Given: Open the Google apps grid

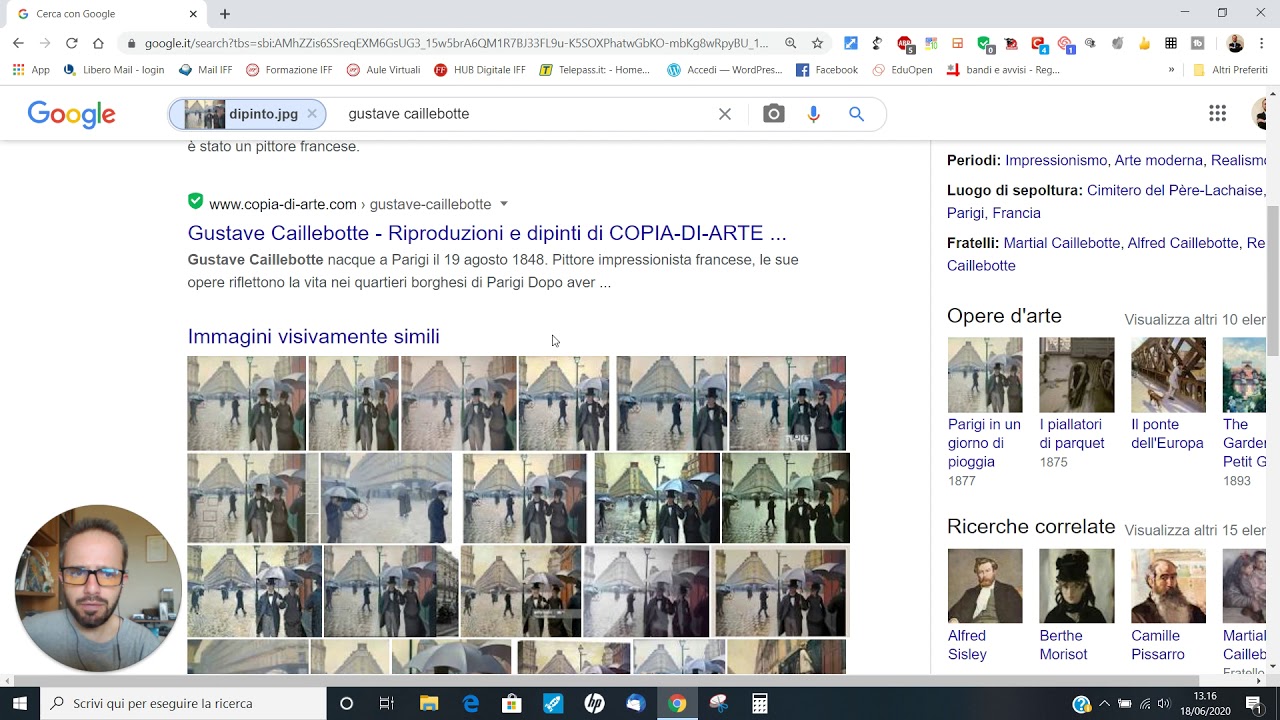Looking at the screenshot, I should pos(1217,114).
